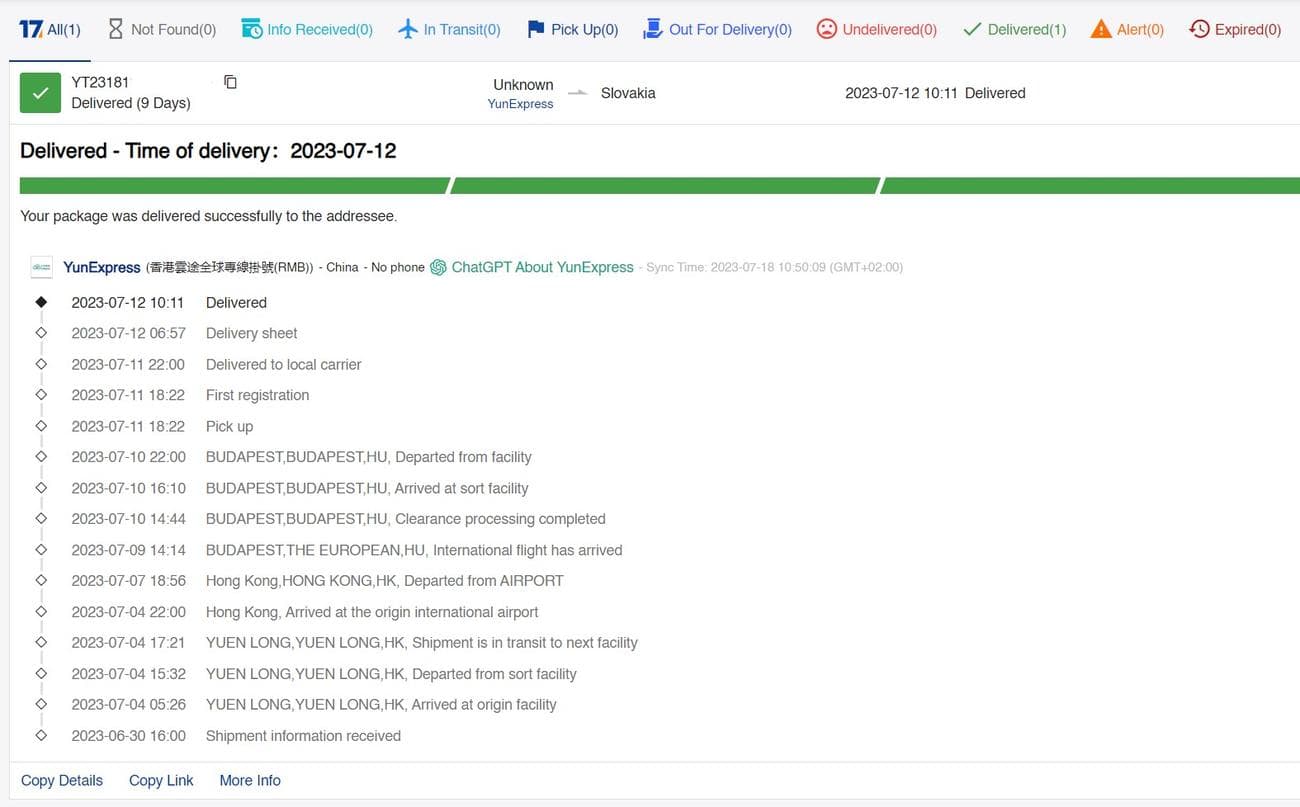Click the Pick Up flag icon
1300x807 pixels.
click(x=536, y=28)
